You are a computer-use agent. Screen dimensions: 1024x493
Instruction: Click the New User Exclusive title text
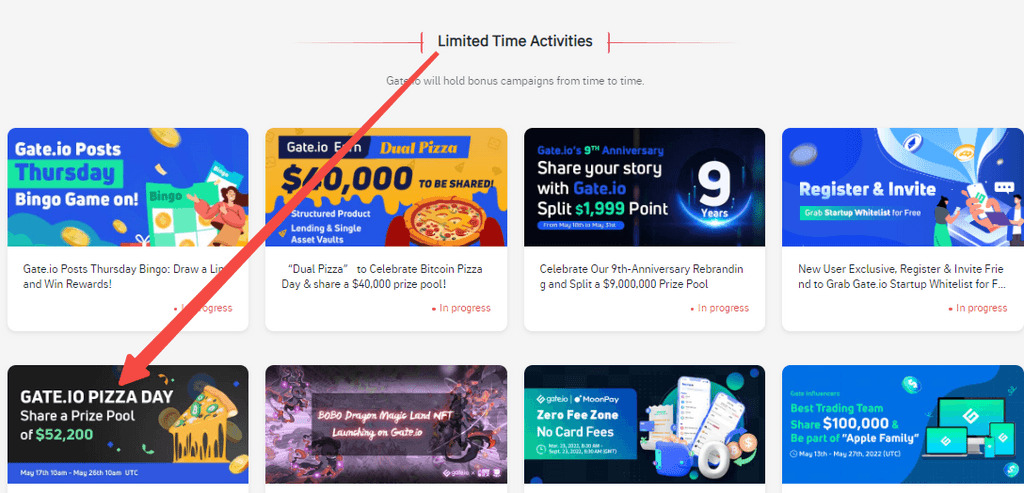[902, 277]
